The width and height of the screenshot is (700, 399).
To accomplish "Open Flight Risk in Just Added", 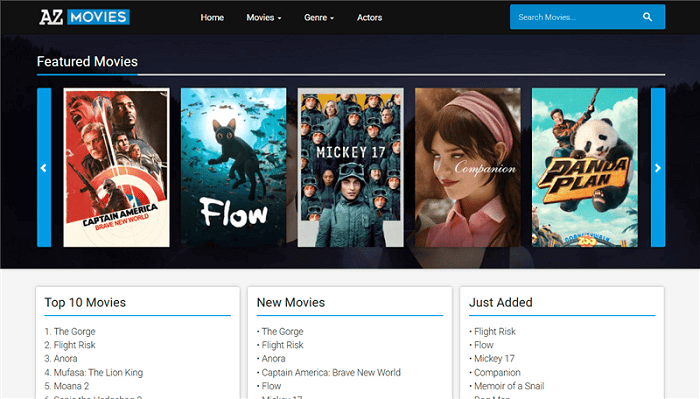I will (x=495, y=332).
